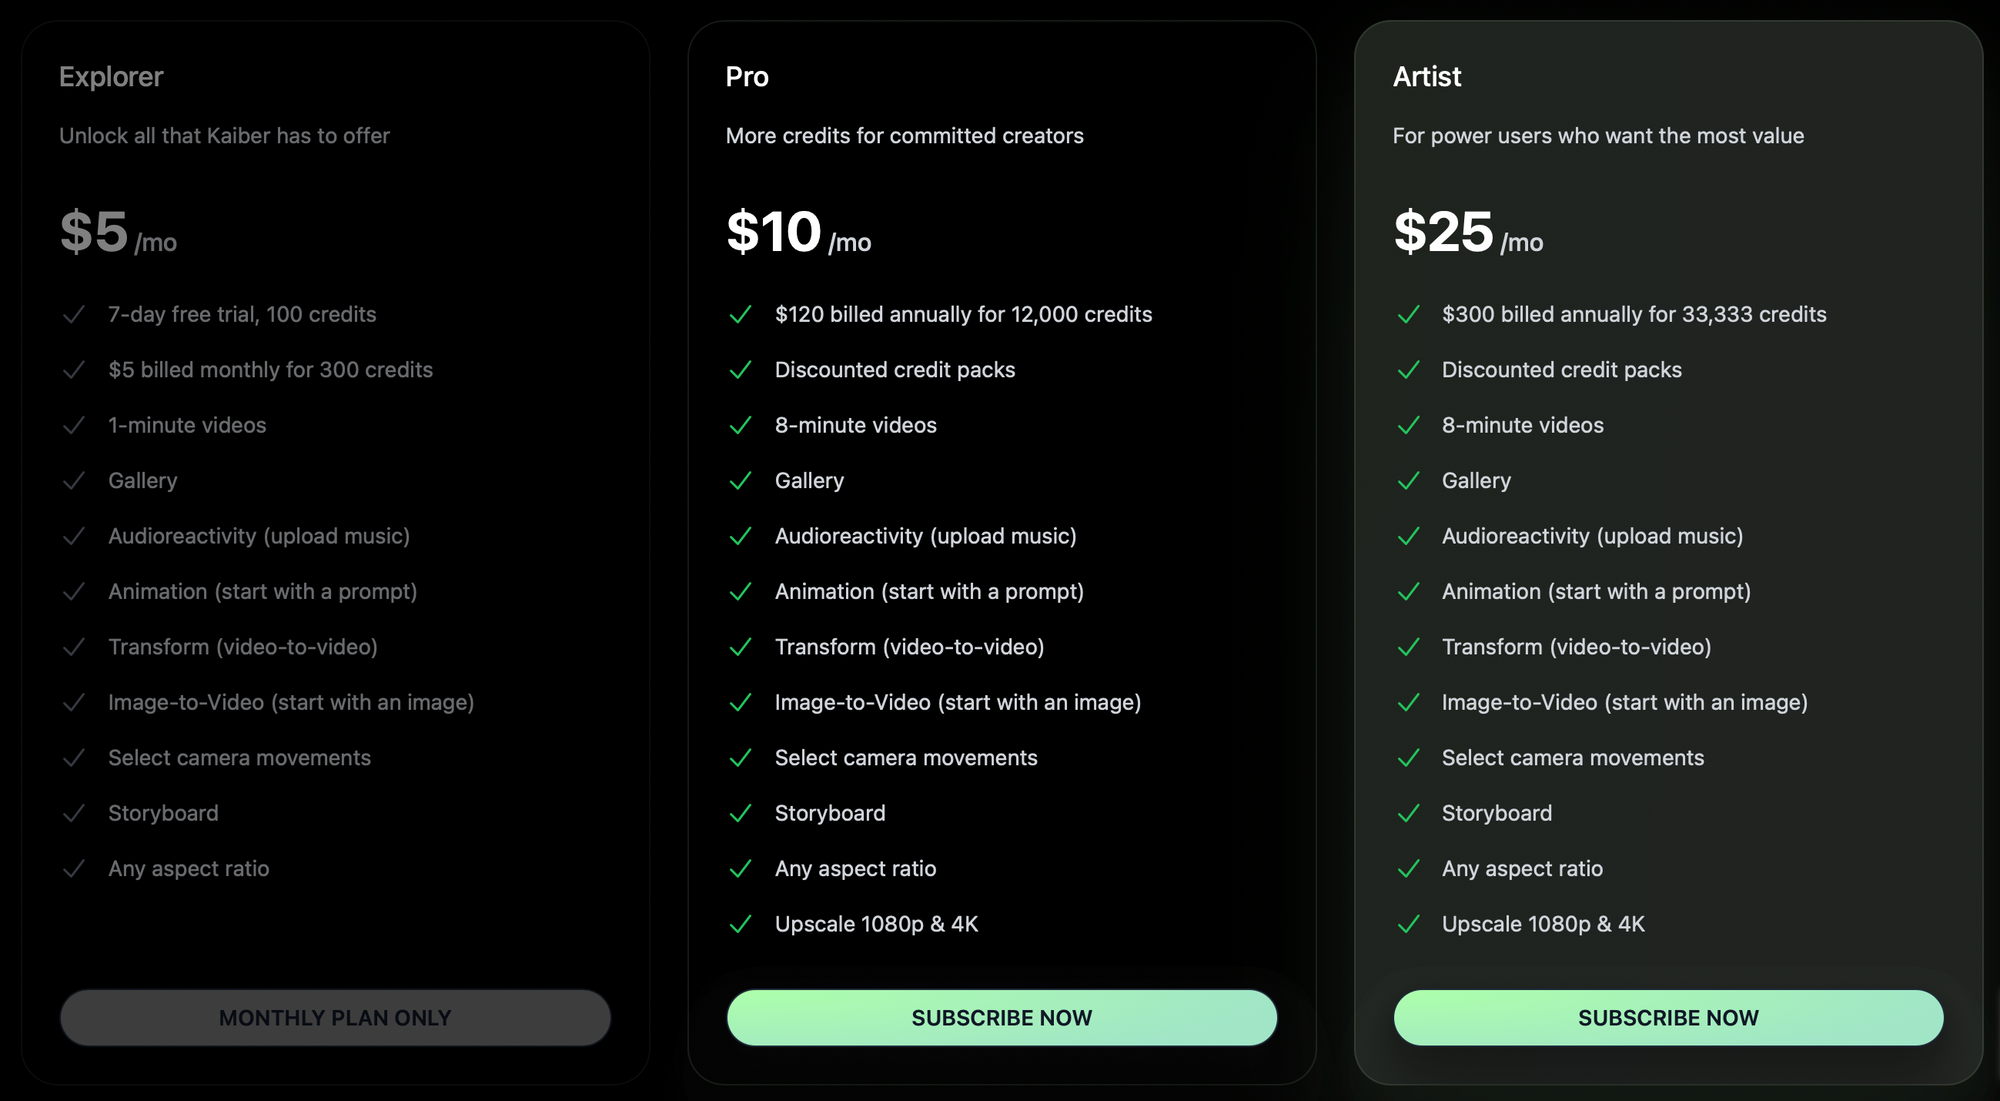Click checkmark beside Explorer's 1-minute videos
Screen dimensions: 2000x1101
(74, 426)
